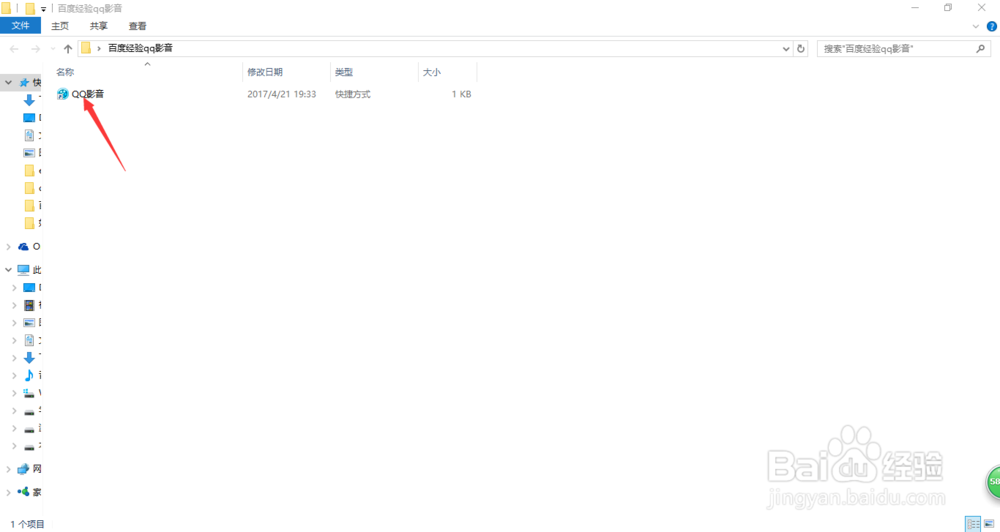
Task: Open Quick access star in sidebar
Action: click(x=24, y=82)
